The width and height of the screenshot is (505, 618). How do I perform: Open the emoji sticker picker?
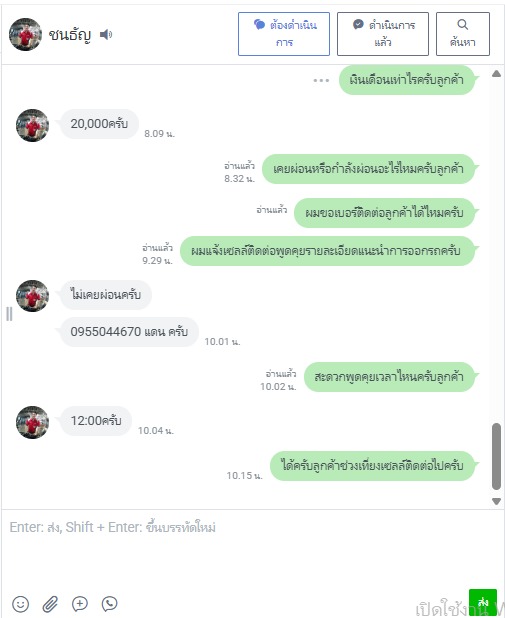20,603
